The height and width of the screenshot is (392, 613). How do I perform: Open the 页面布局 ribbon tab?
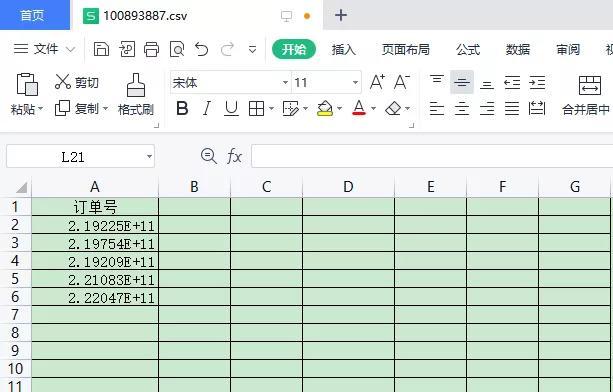tap(405, 49)
